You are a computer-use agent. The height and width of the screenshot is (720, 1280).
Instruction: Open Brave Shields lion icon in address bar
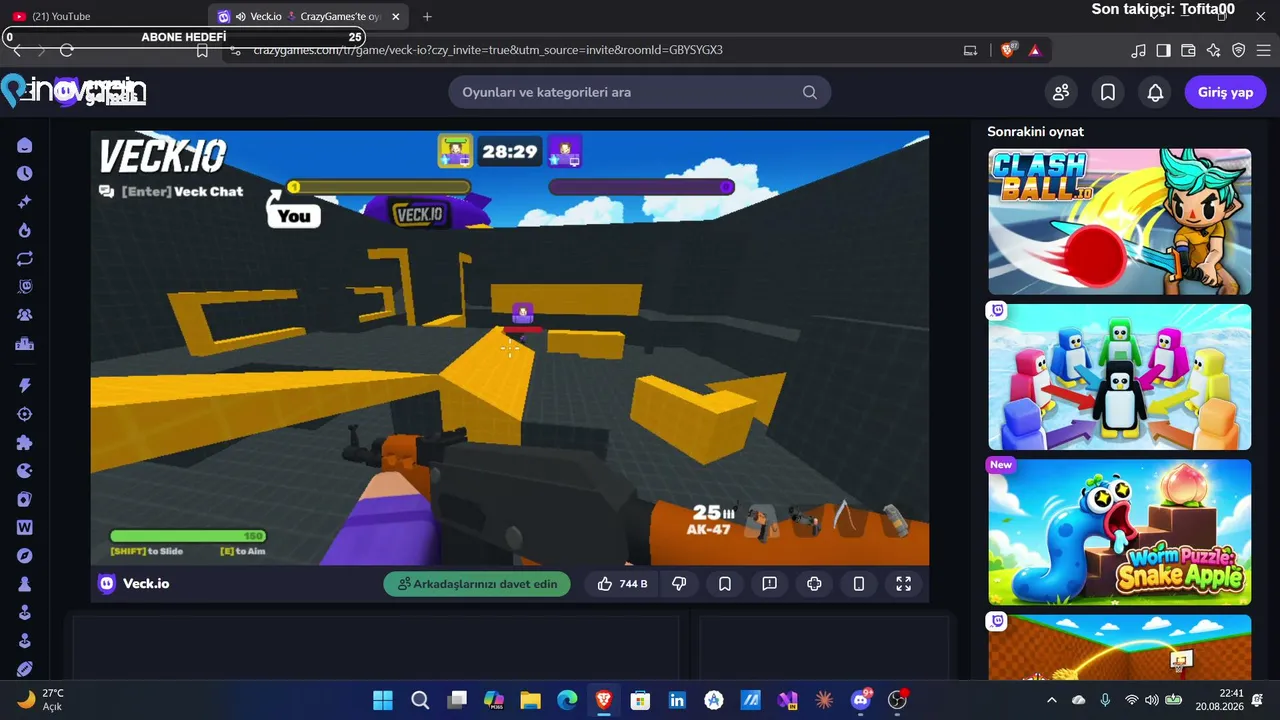[x=1008, y=50]
